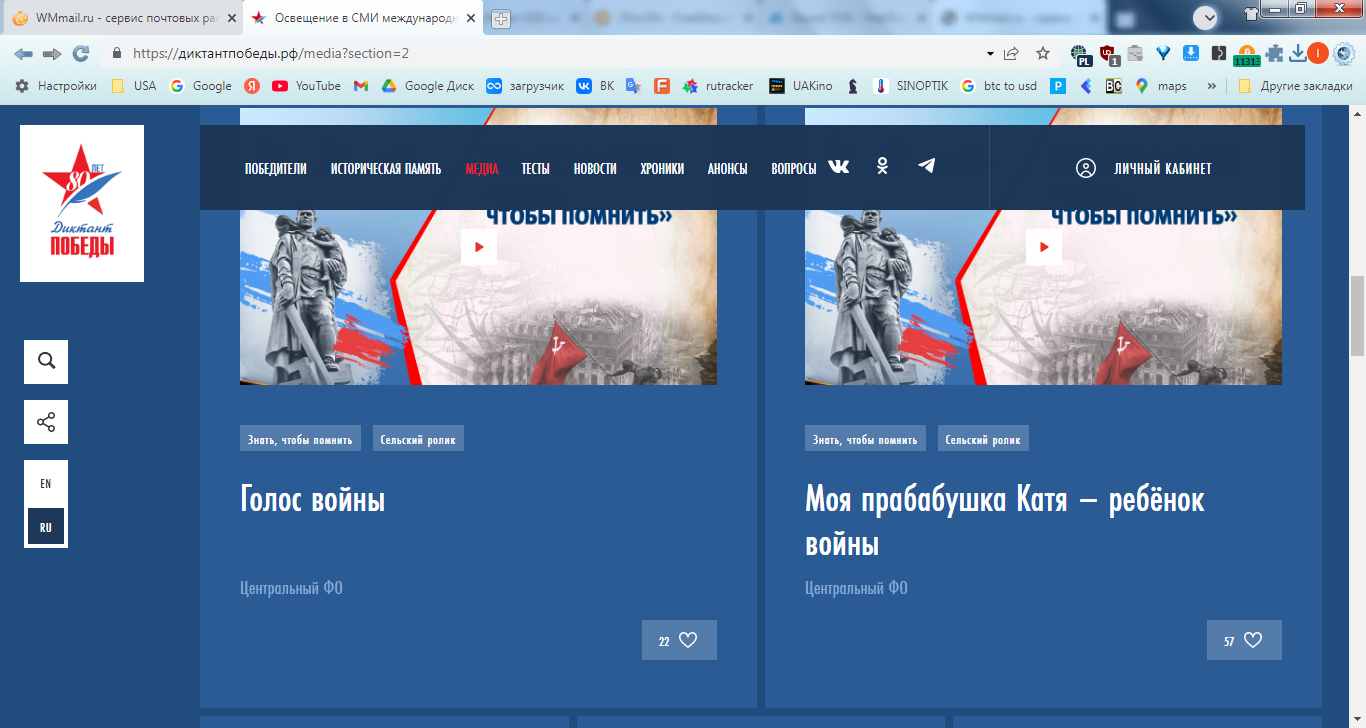The height and width of the screenshot is (728, 1366).
Task: Open the PL globe extension icon
Action: point(1080,54)
